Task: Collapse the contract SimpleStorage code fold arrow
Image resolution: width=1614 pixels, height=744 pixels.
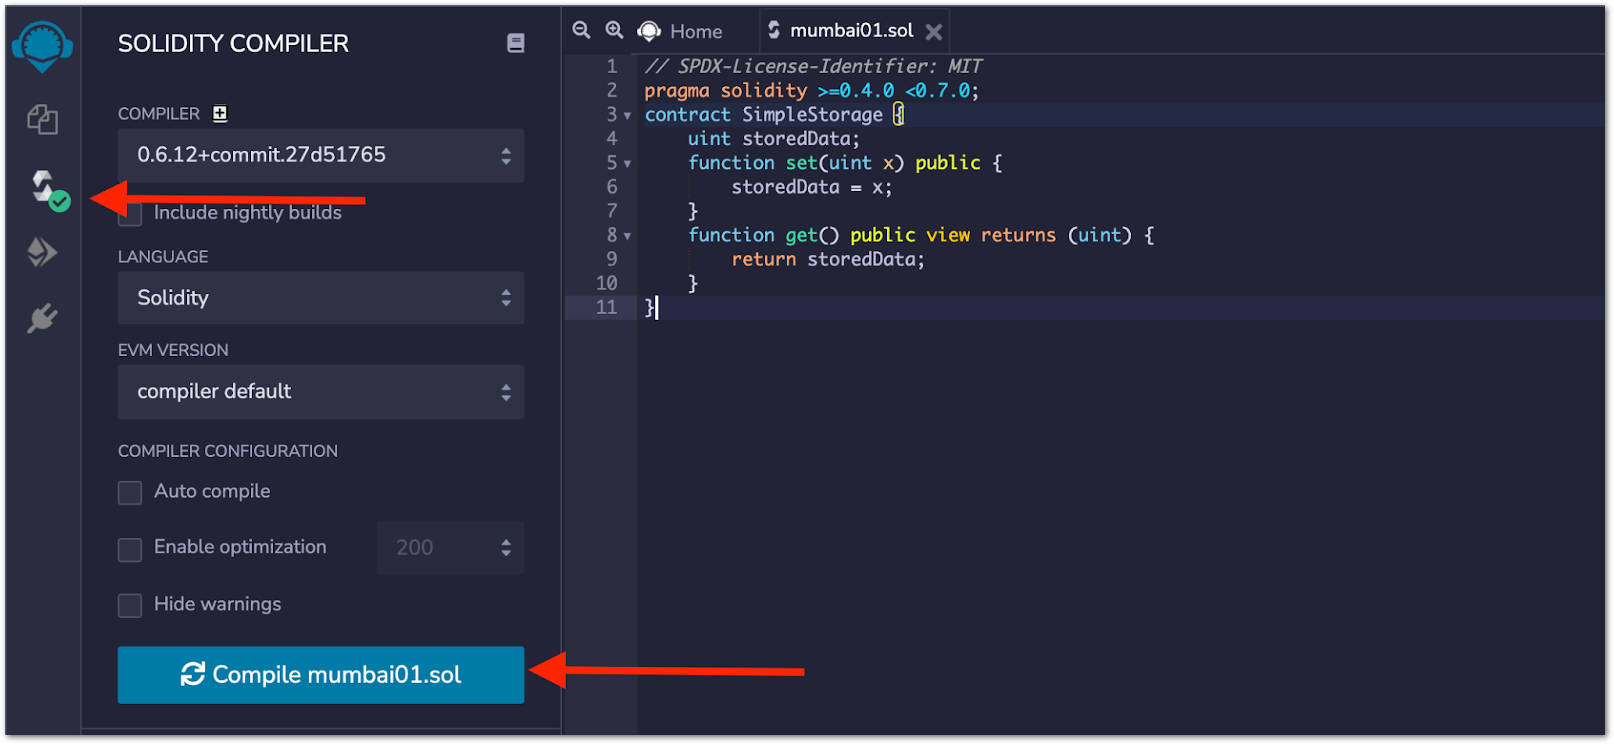Action: (628, 116)
